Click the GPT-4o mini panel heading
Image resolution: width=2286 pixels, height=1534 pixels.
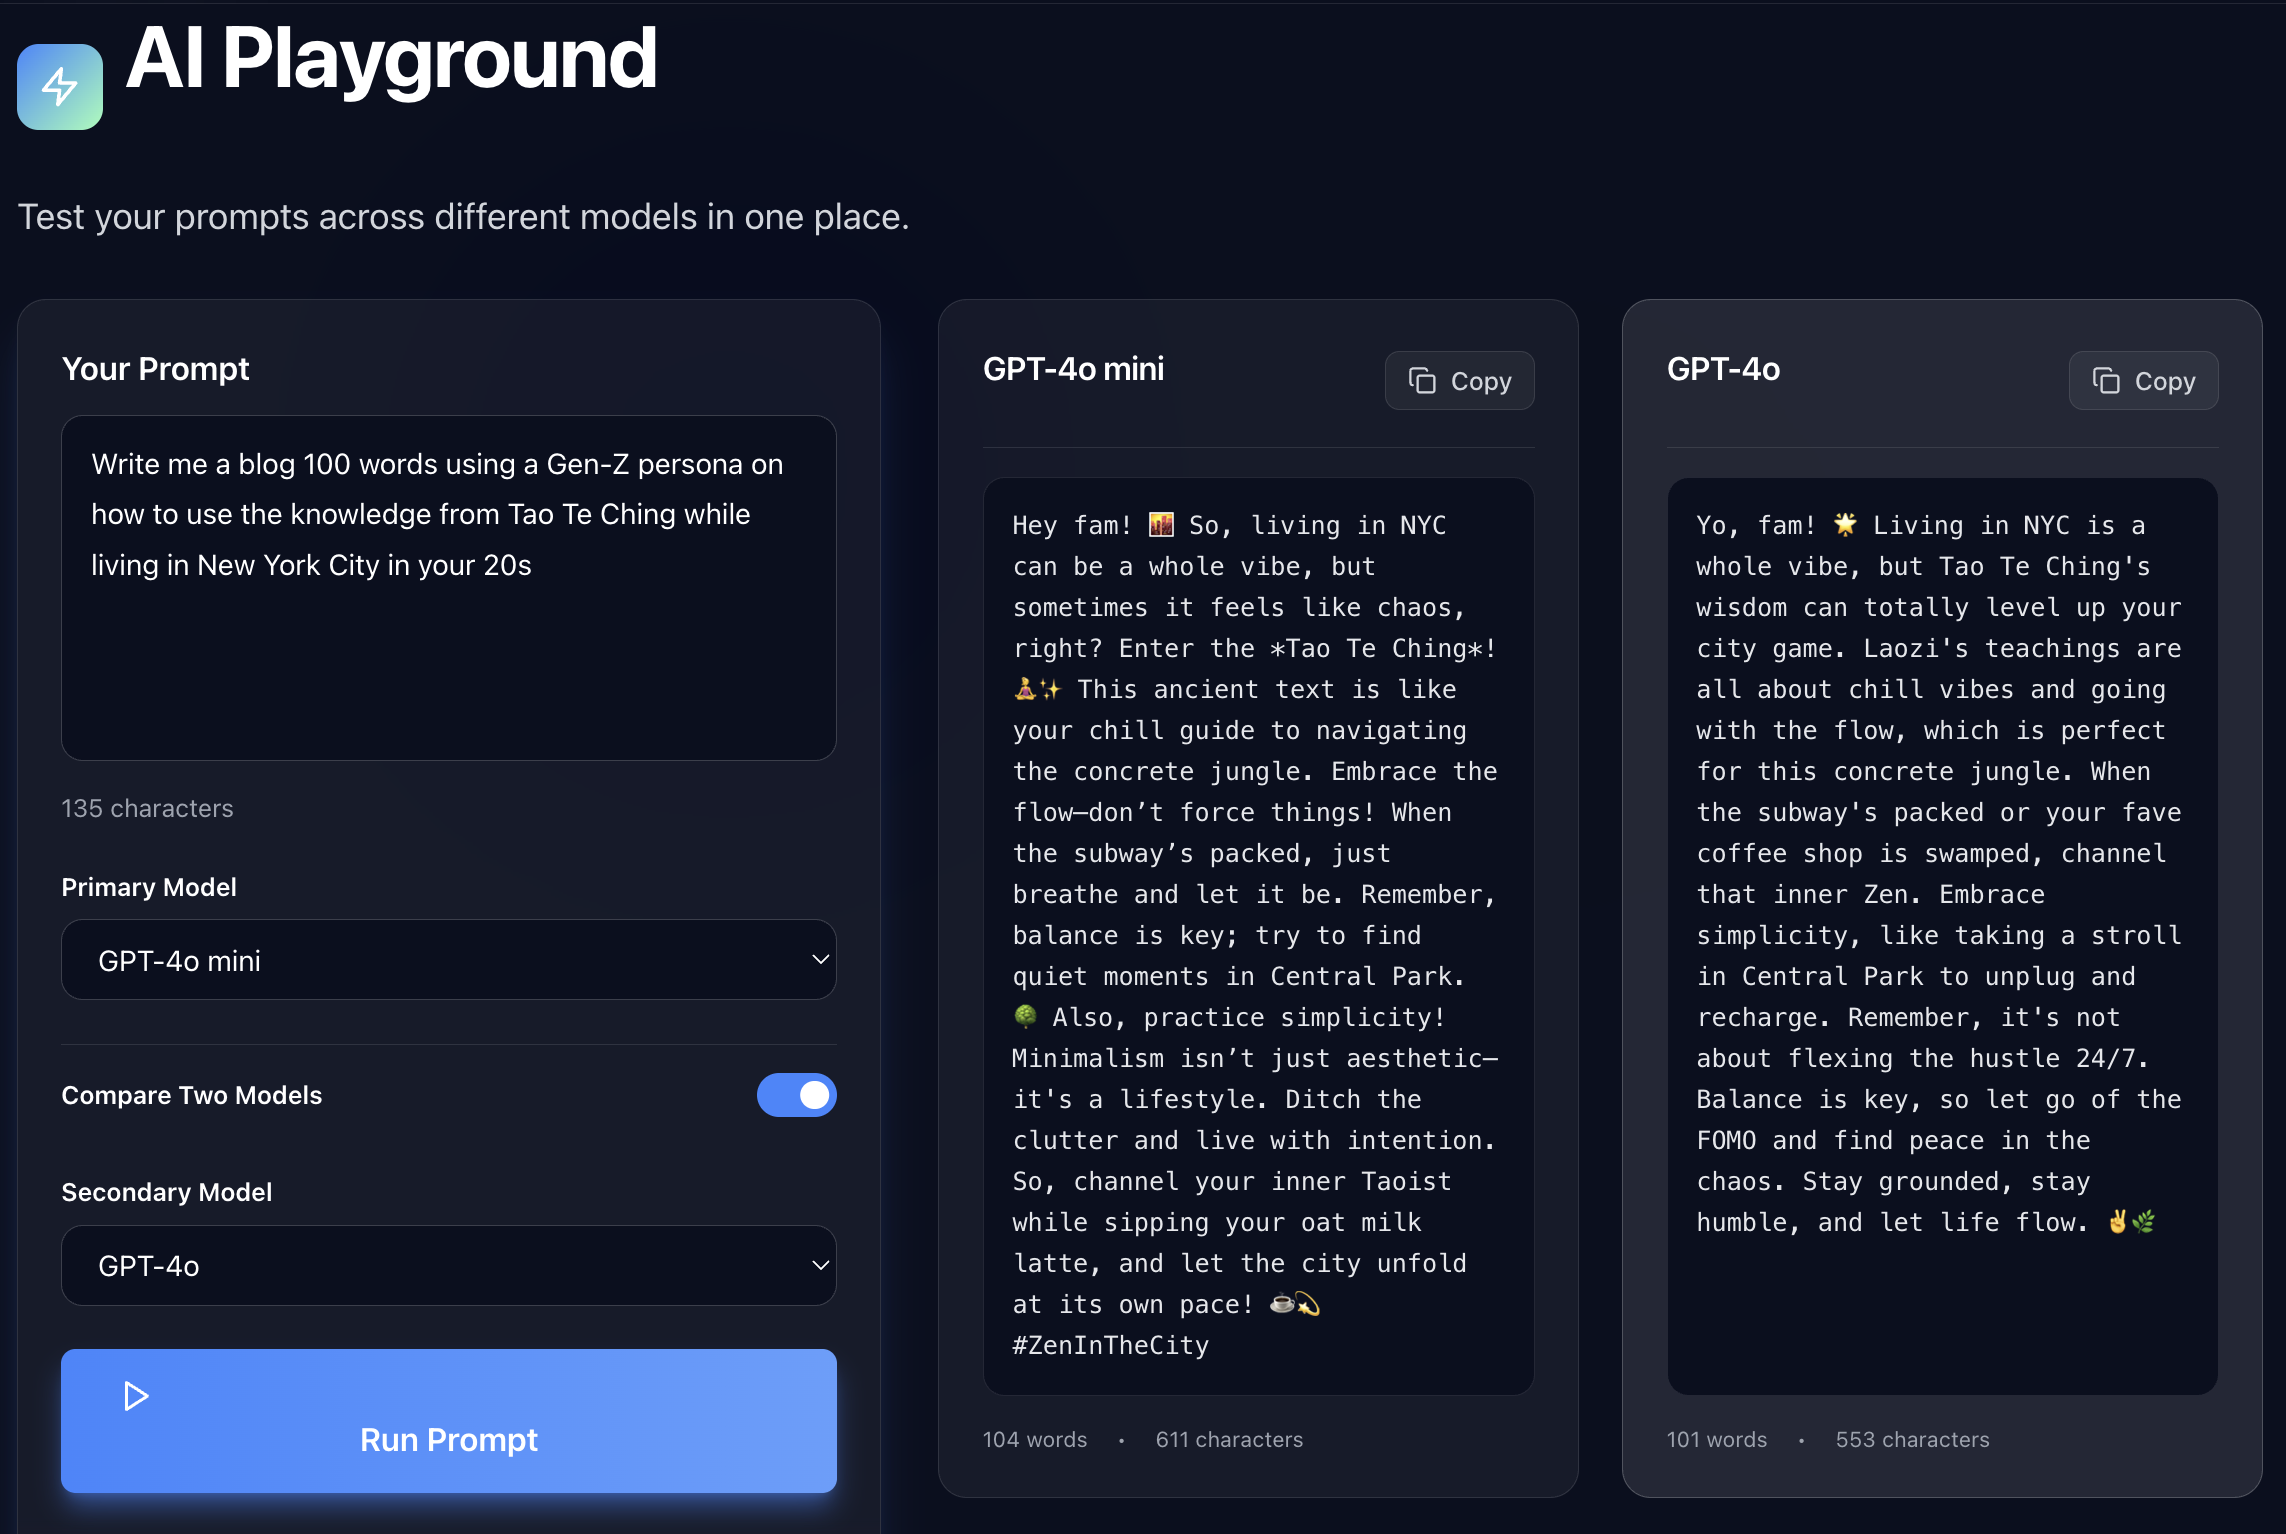click(x=1073, y=369)
